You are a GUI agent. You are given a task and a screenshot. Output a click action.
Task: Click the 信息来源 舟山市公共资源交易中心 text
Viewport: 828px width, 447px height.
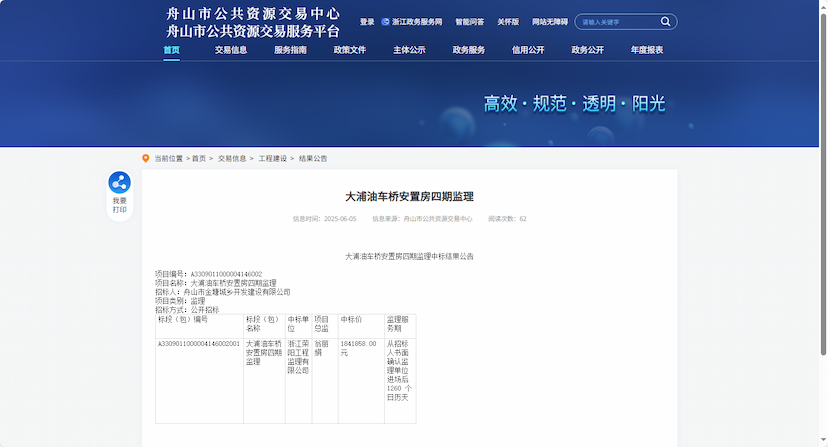(422, 219)
